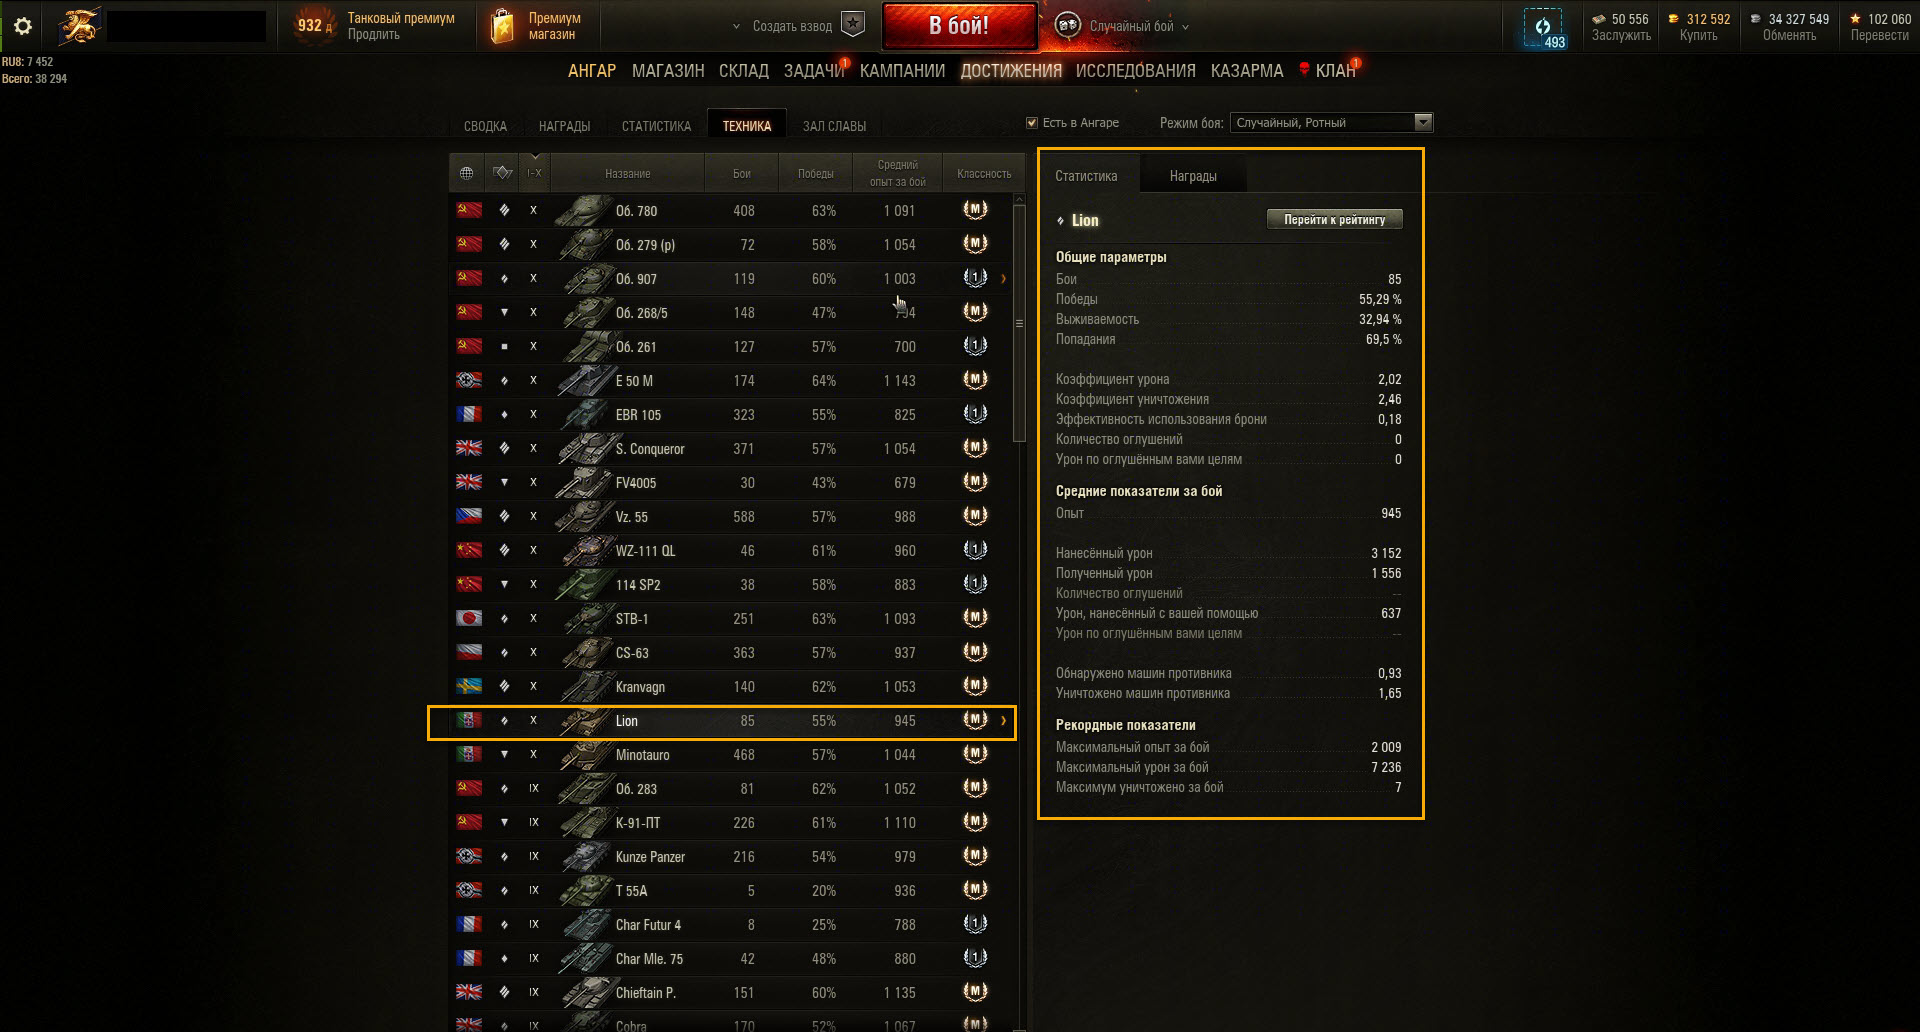Switch to the Награды tab in stats panel

tap(1193, 176)
